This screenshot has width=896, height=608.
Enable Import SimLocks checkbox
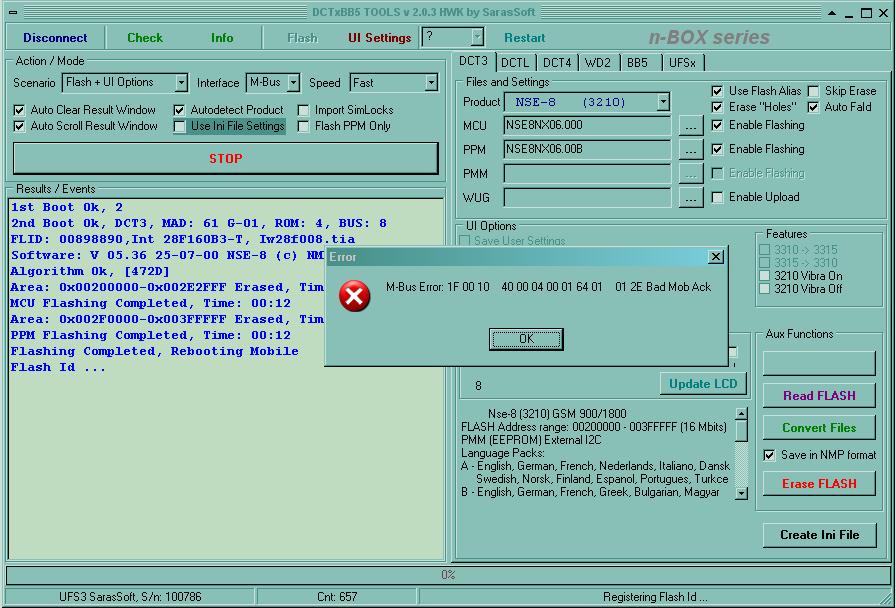pyautogui.click(x=303, y=110)
